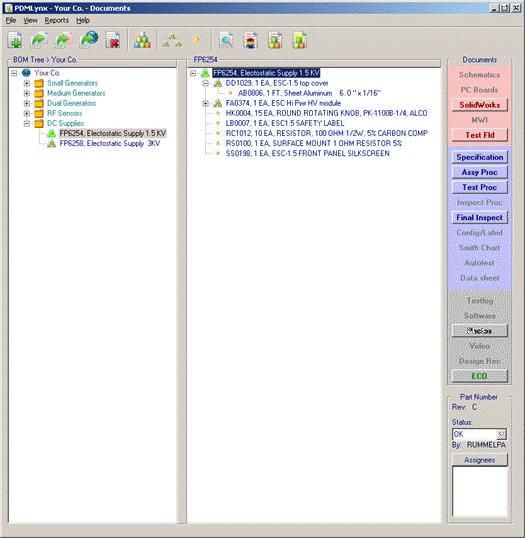Click the delete document red X icon
525x538 pixels.
(113, 40)
